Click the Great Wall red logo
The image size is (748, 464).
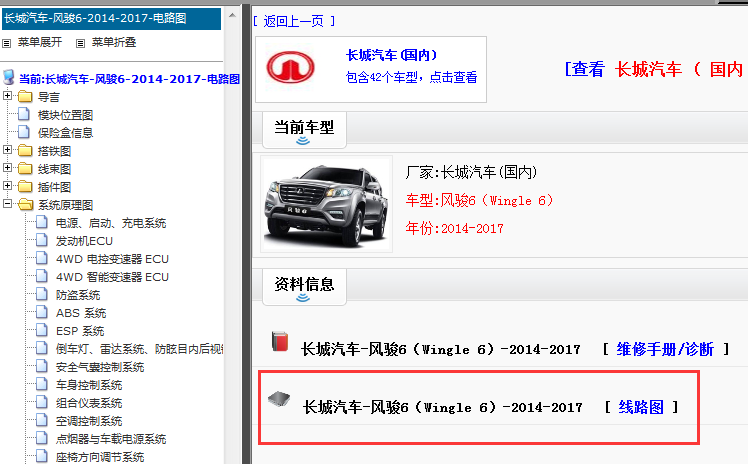[x=290, y=68]
